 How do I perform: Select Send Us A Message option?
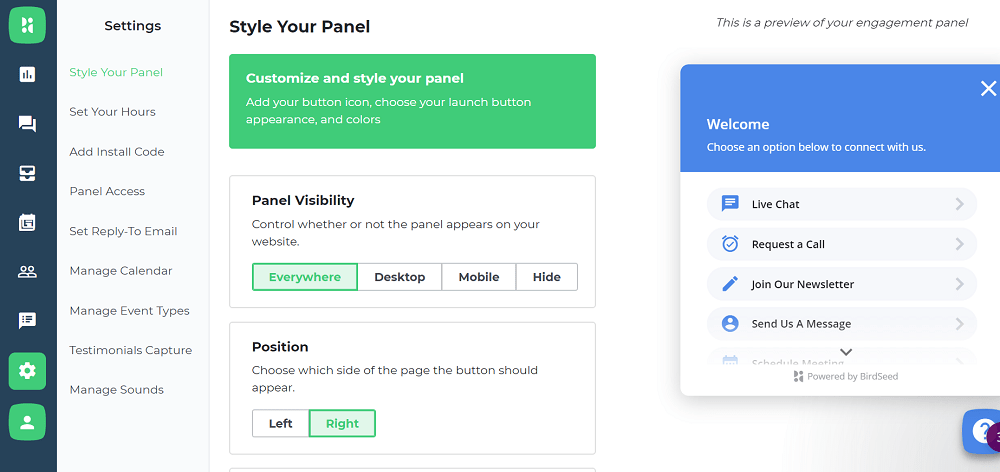click(842, 323)
